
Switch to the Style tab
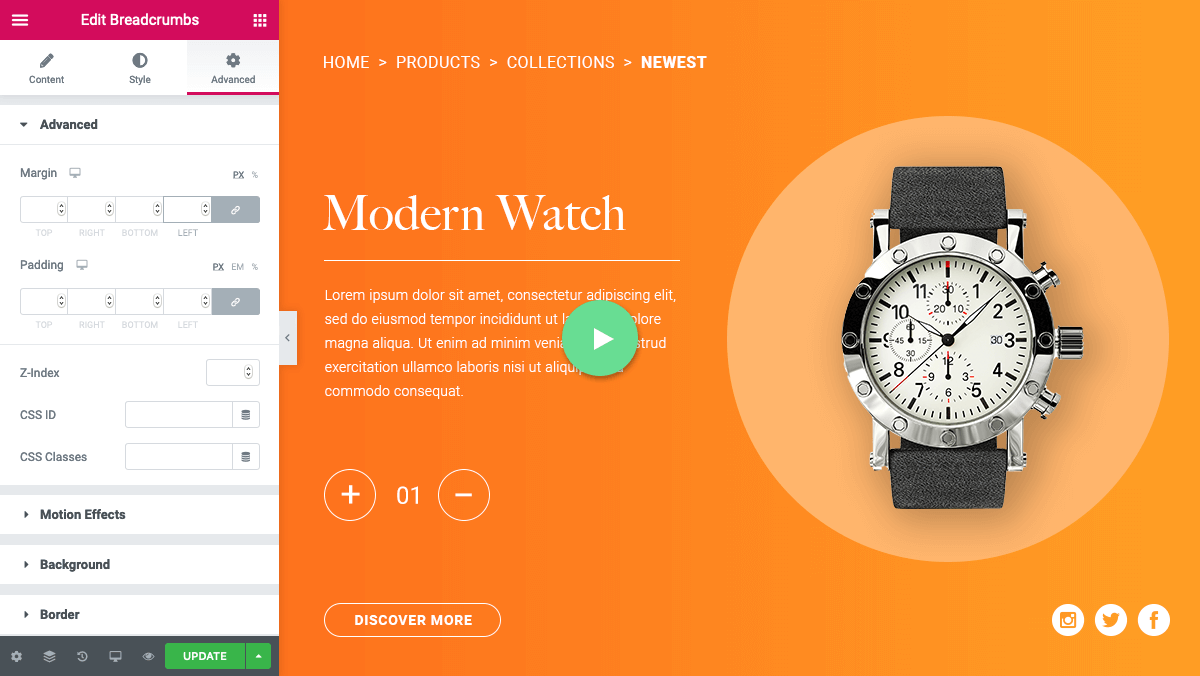tap(140, 69)
